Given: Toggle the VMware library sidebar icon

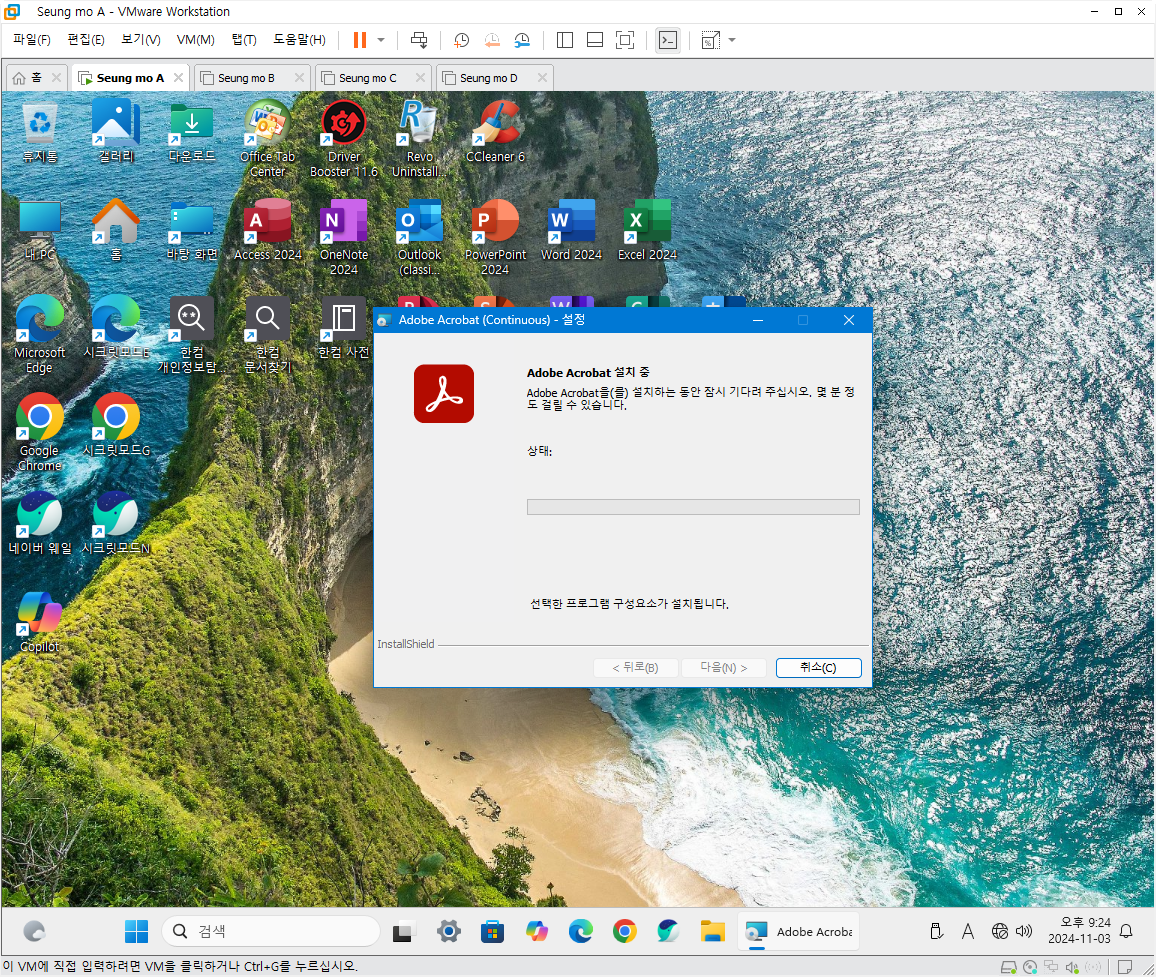Looking at the screenshot, I should [x=565, y=40].
